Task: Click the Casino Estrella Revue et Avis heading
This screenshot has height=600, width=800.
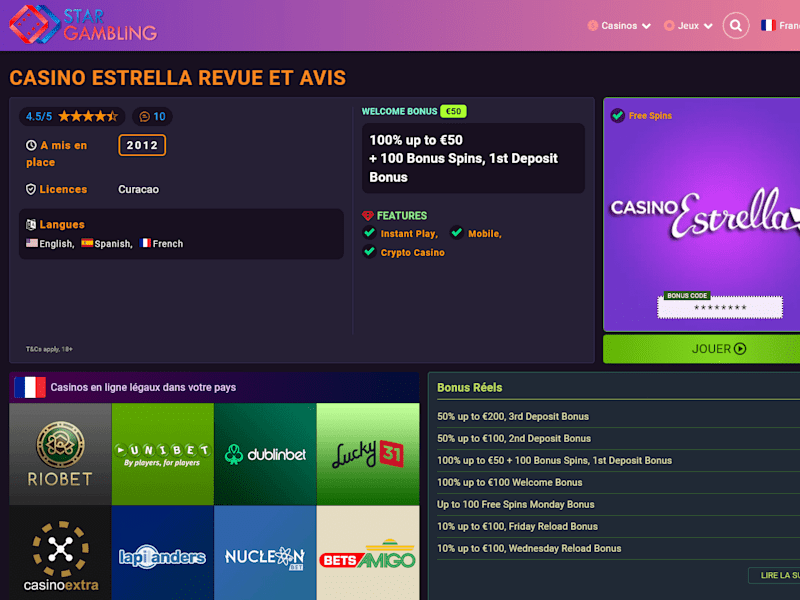Action: coord(178,78)
